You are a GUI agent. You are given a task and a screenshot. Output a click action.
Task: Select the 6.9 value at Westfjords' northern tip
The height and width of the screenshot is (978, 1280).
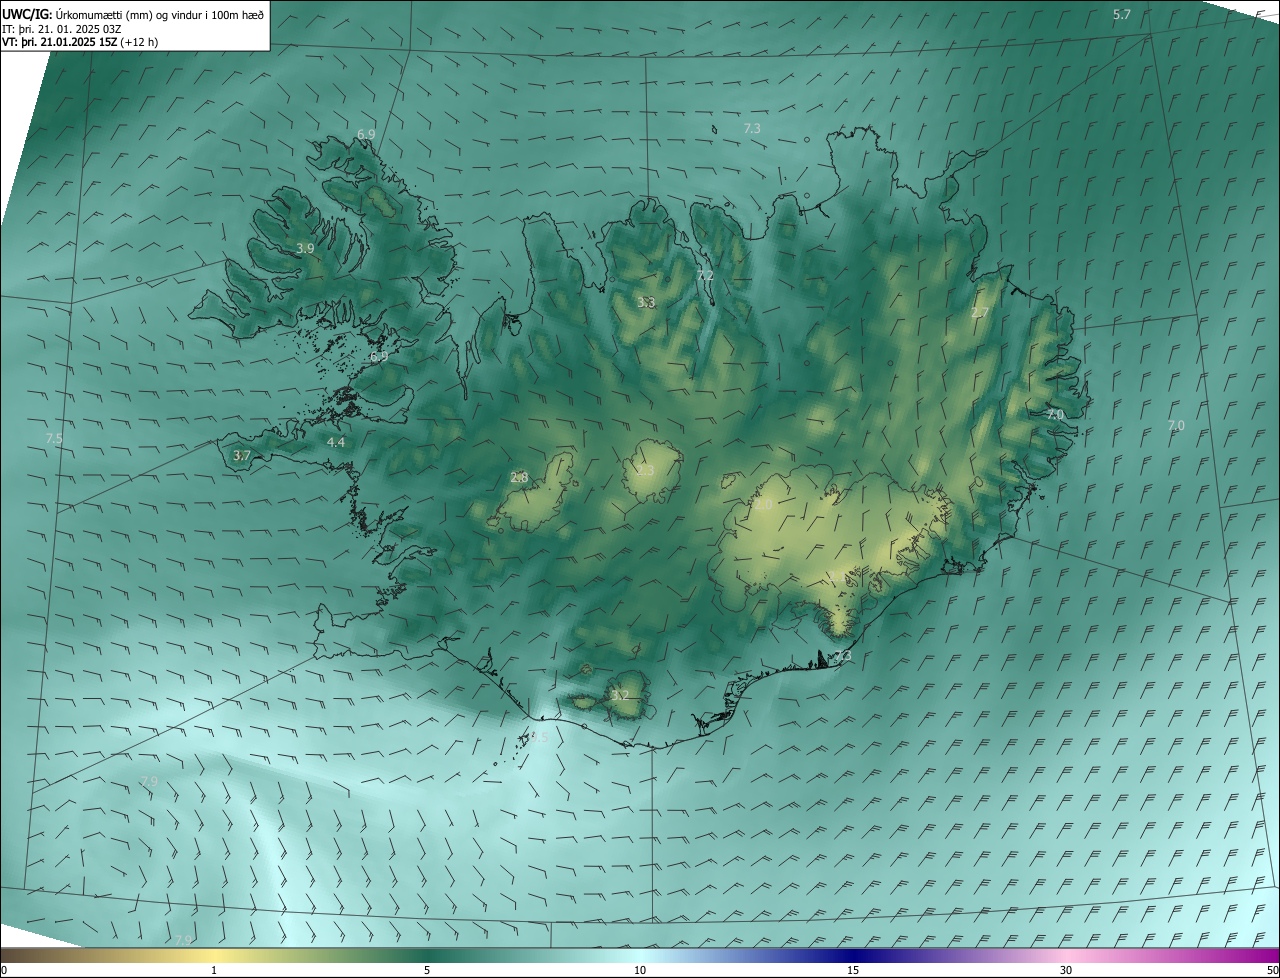[x=366, y=134]
